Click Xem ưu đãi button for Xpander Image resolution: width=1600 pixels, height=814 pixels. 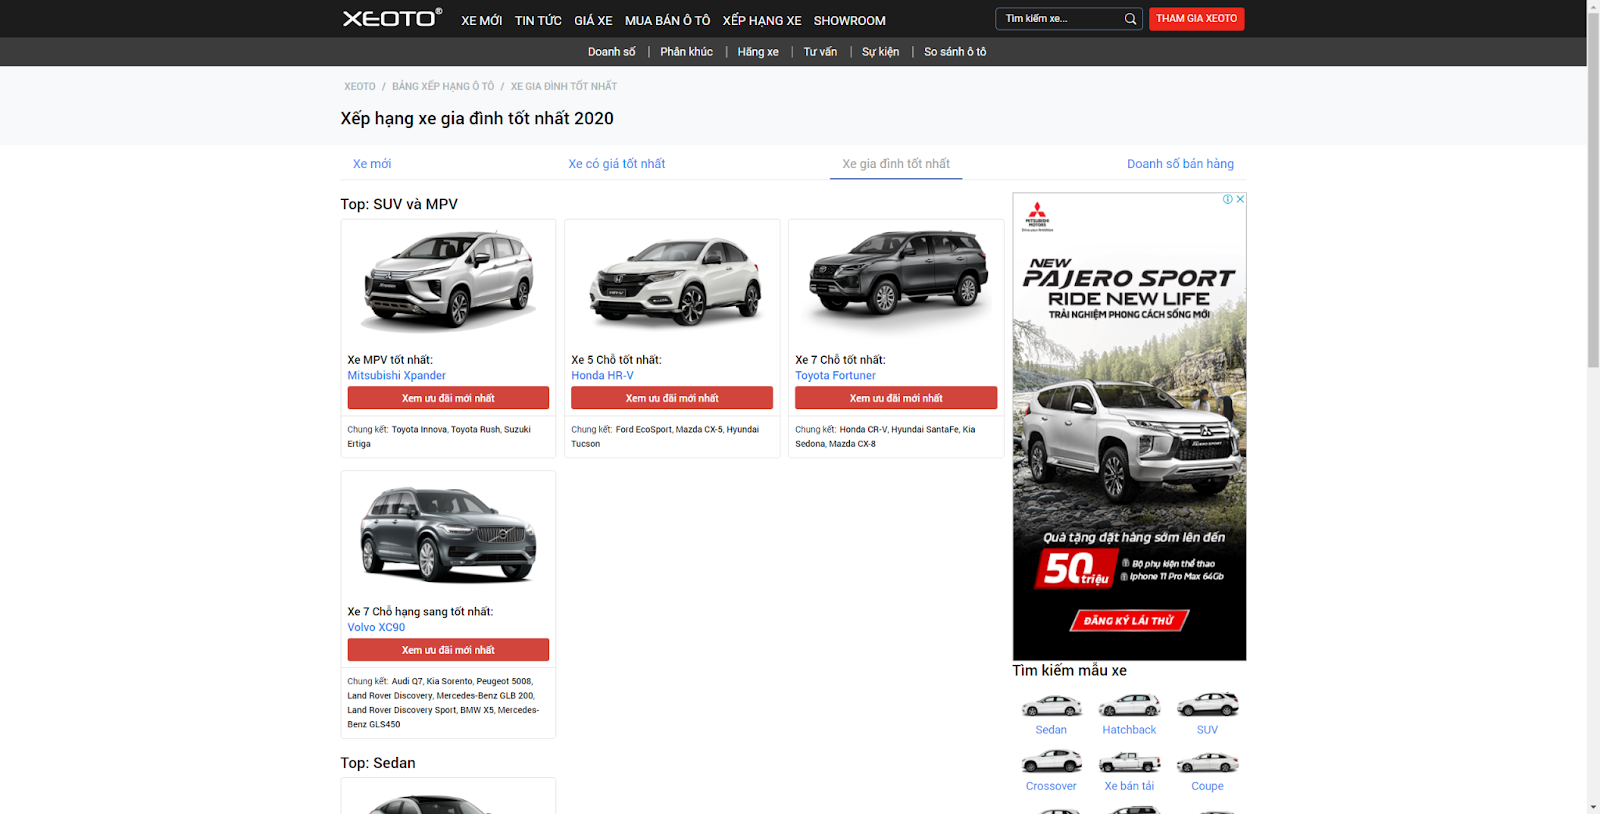coord(448,398)
